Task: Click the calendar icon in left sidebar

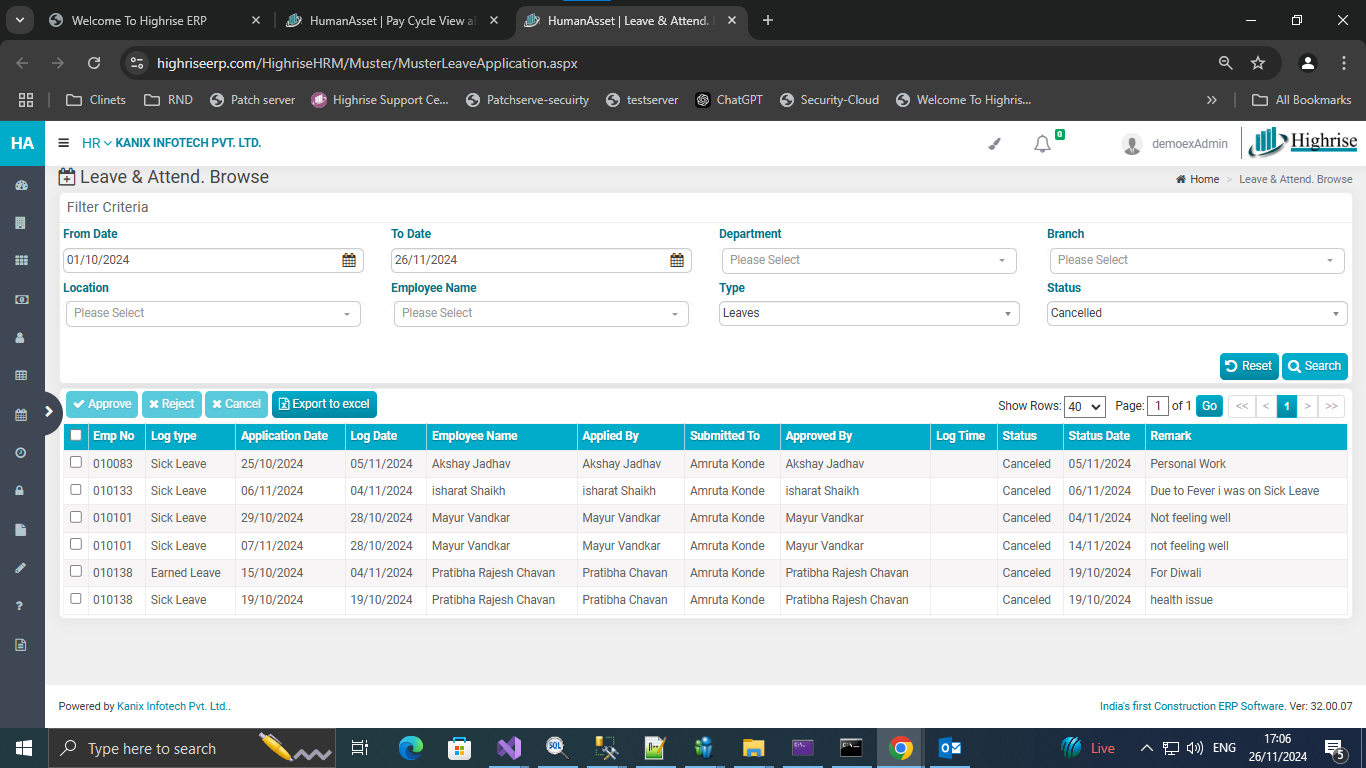Action: pyautogui.click(x=21, y=414)
